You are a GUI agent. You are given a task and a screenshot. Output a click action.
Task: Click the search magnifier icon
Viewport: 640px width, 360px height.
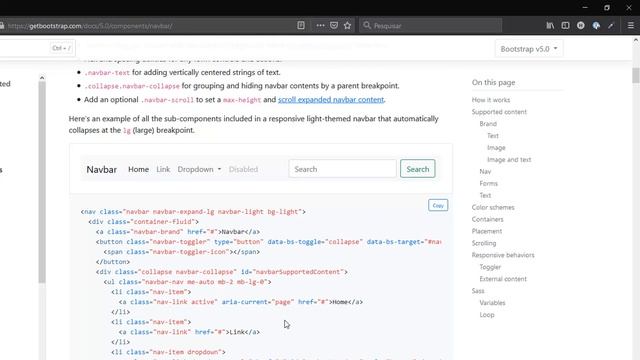pos(367,25)
